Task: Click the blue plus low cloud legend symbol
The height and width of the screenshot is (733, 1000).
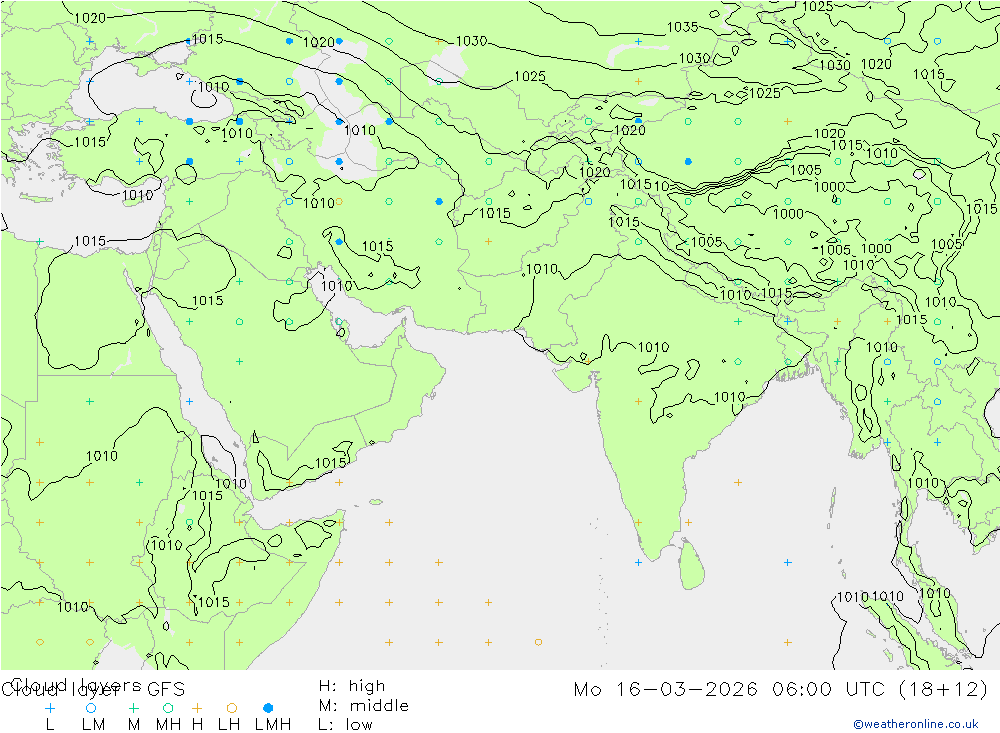Action: tap(50, 708)
